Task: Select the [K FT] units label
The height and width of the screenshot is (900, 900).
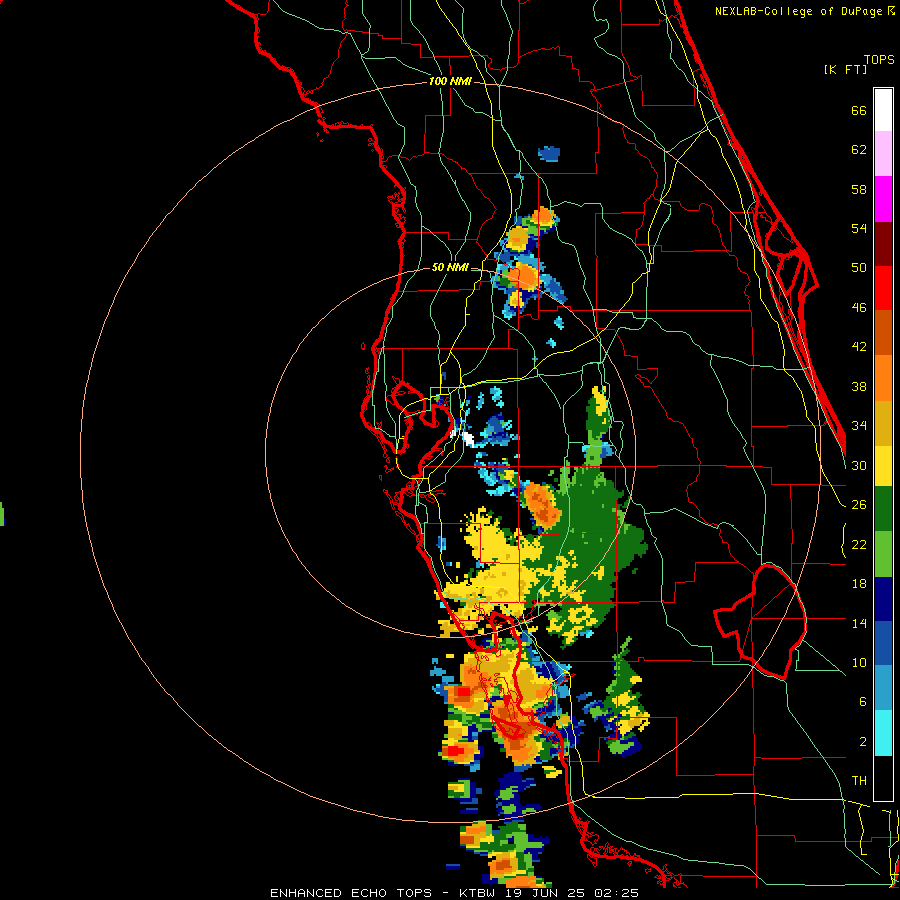Action: (845, 69)
